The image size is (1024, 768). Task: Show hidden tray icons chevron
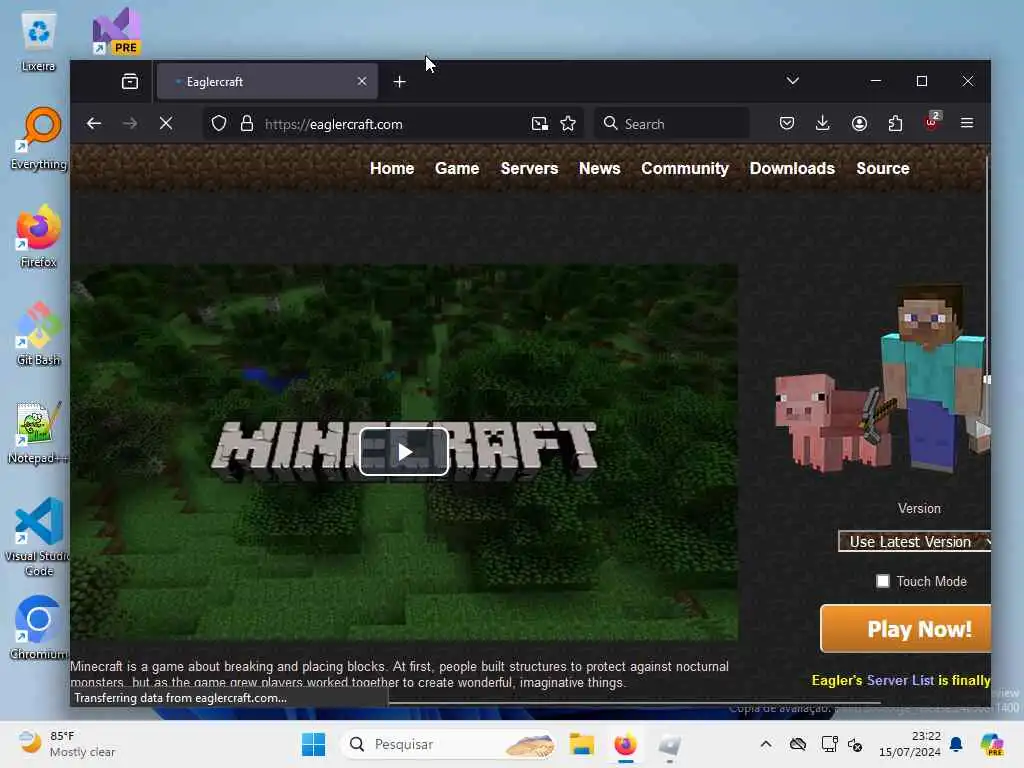pyautogui.click(x=766, y=744)
